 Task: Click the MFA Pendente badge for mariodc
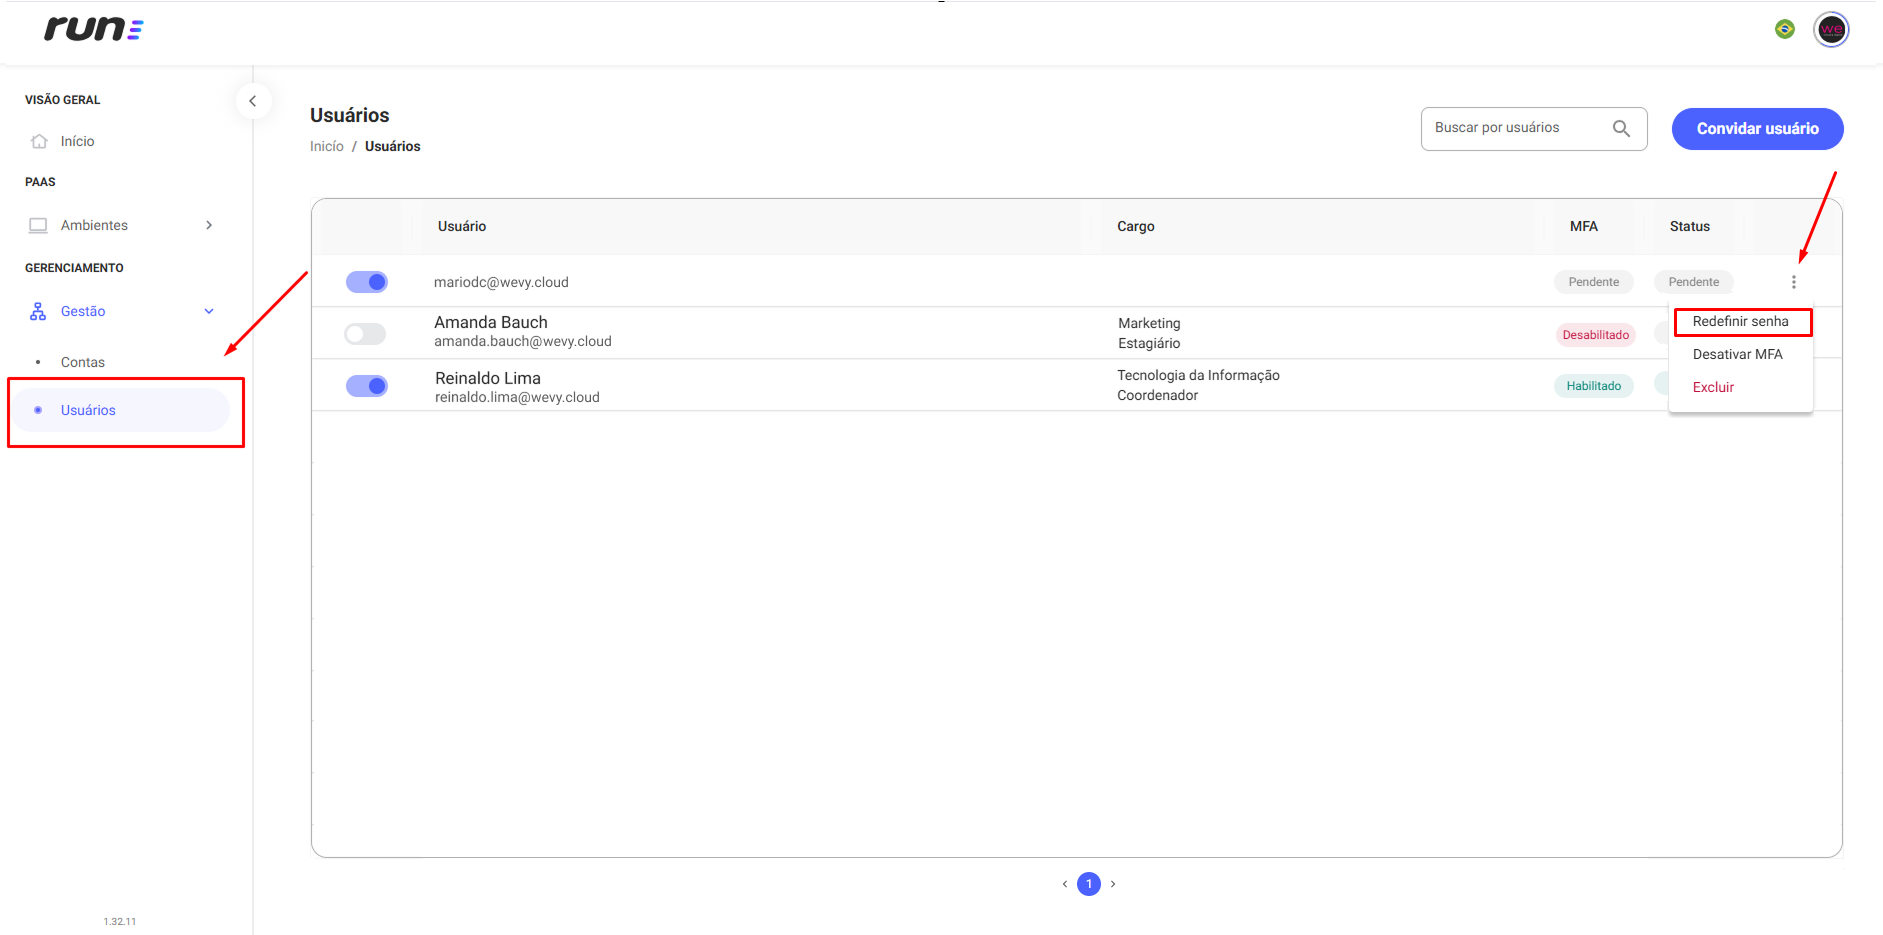(x=1594, y=282)
